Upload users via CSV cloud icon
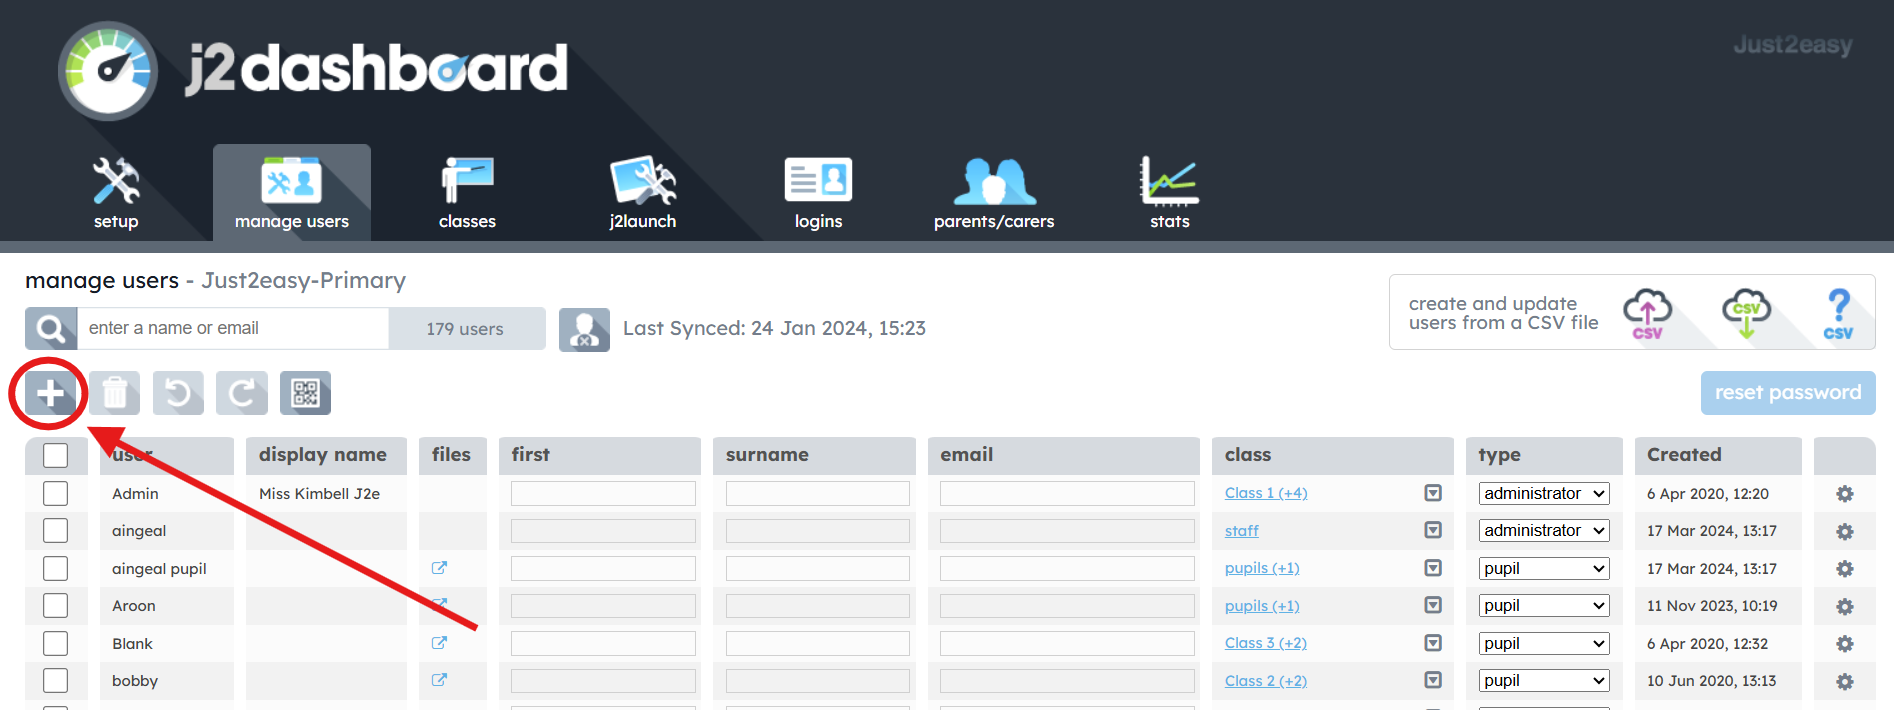This screenshot has width=1894, height=710. coord(1647,314)
